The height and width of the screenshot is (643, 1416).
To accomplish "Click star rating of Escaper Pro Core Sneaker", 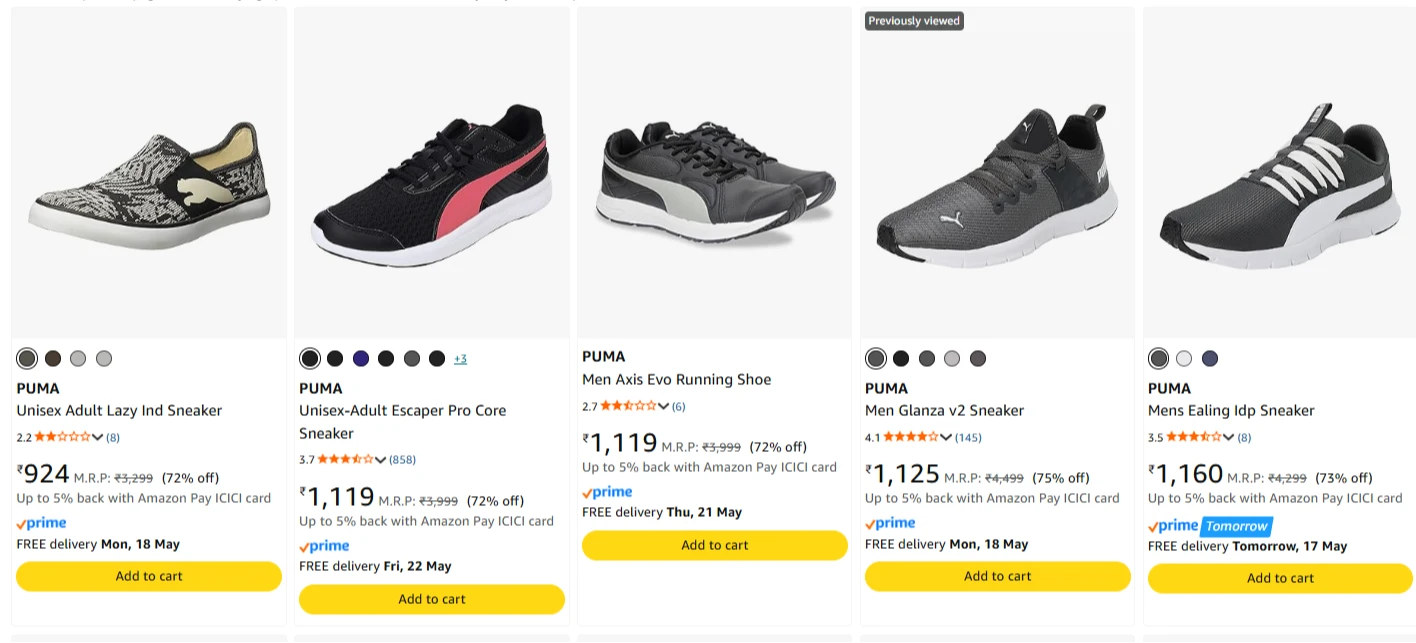I will [x=344, y=460].
